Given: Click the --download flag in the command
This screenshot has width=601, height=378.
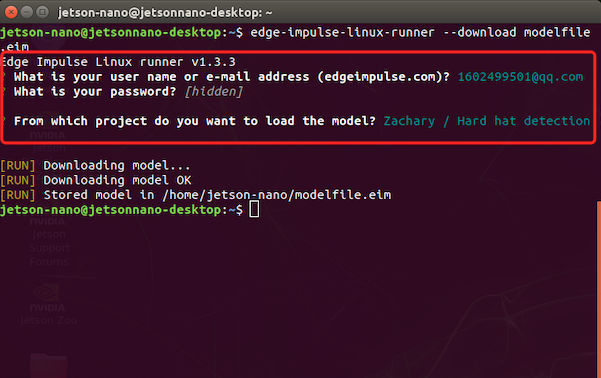Looking at the screenshot, I should coord(479,32).
